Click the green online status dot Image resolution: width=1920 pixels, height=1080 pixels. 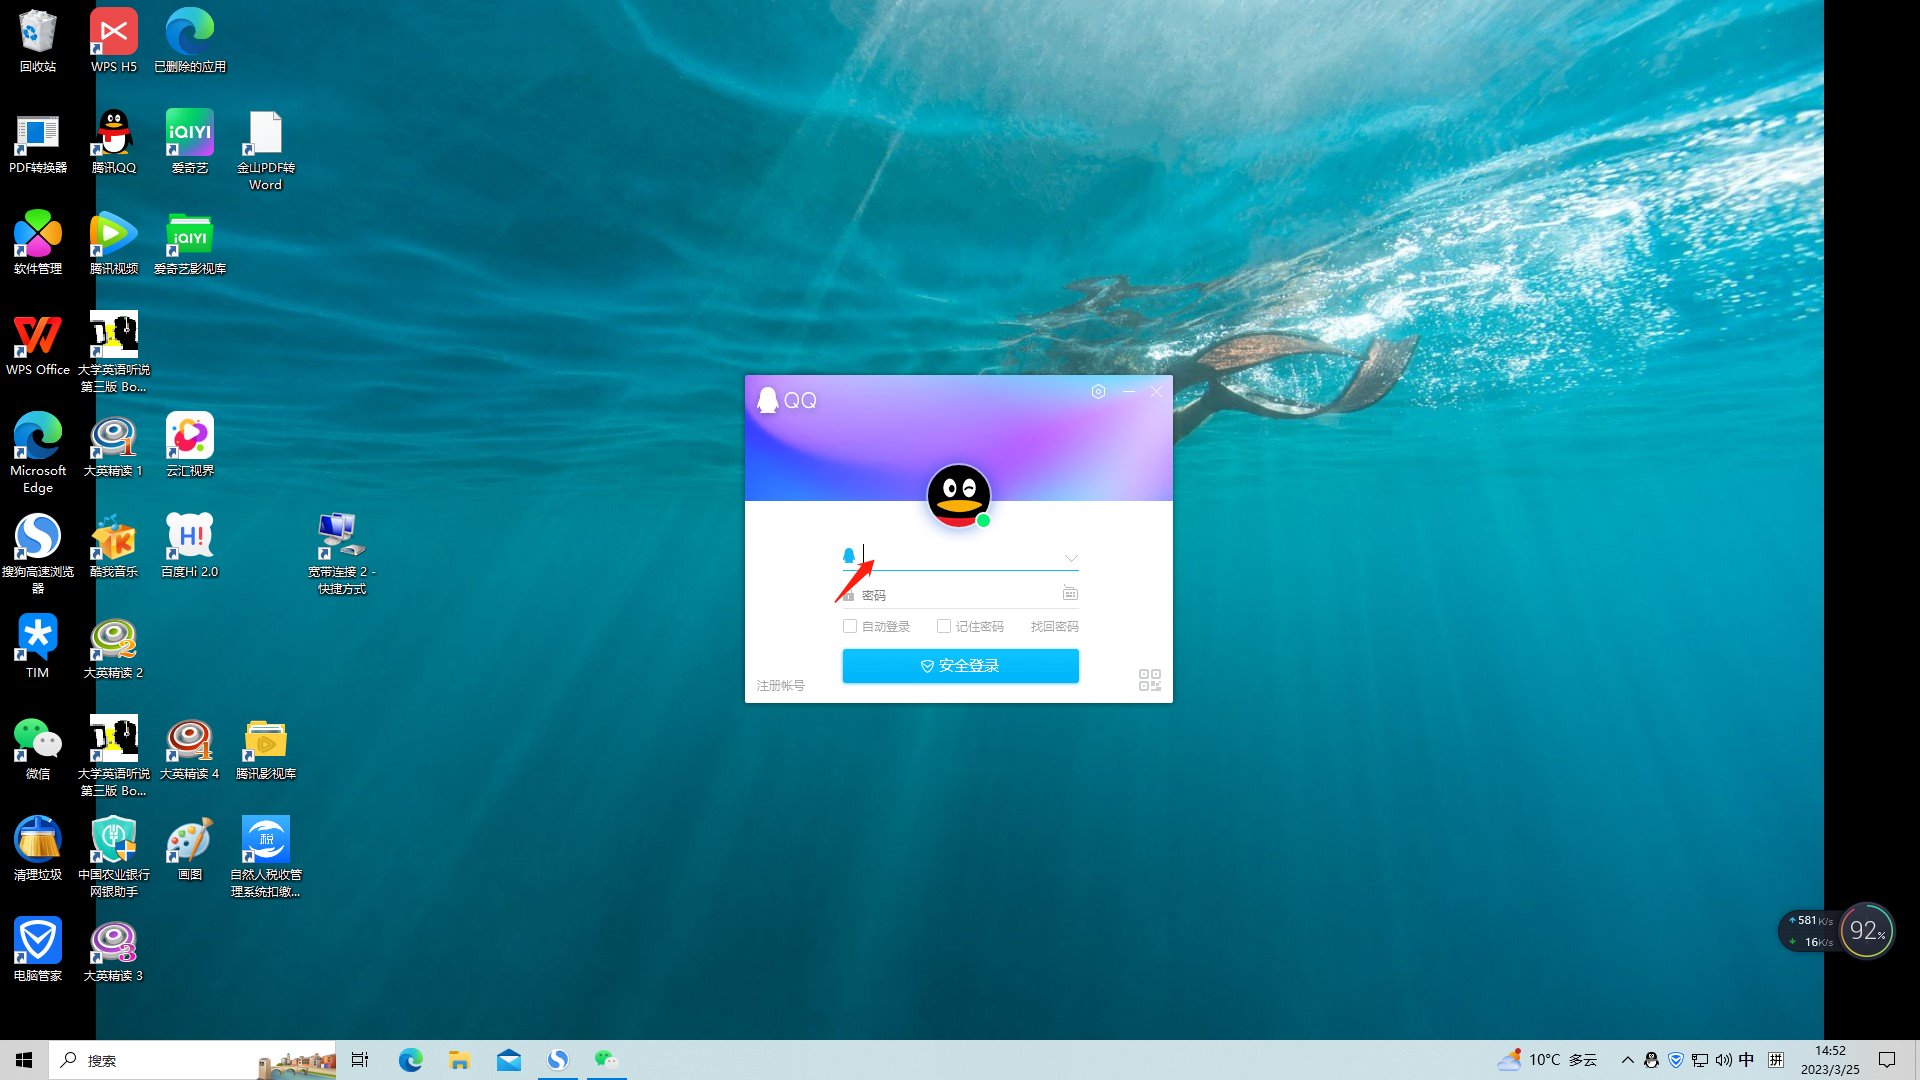tap(983, 520)
